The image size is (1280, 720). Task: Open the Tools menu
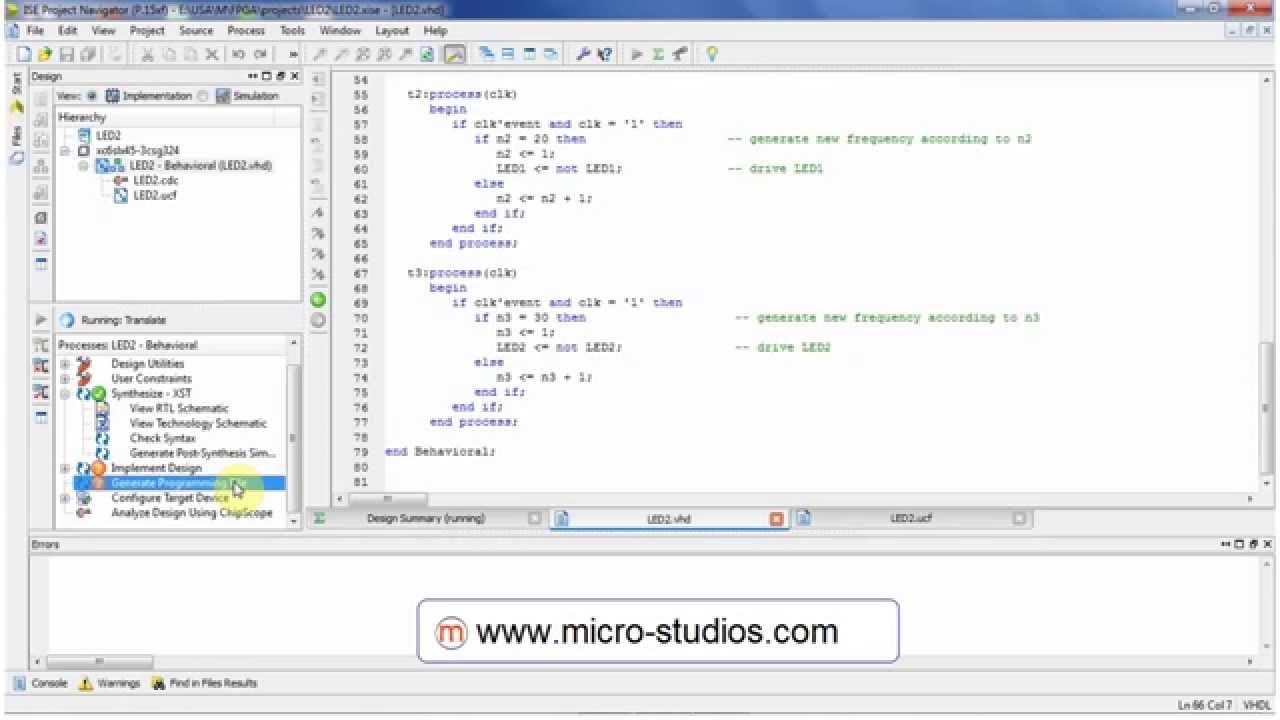292,31
